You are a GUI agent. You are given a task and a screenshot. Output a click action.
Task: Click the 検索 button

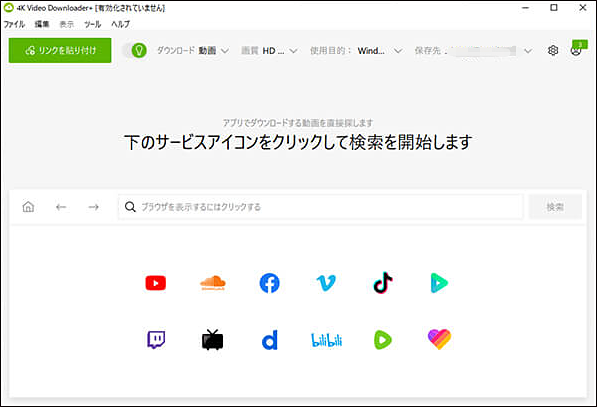tap(555, 207)
